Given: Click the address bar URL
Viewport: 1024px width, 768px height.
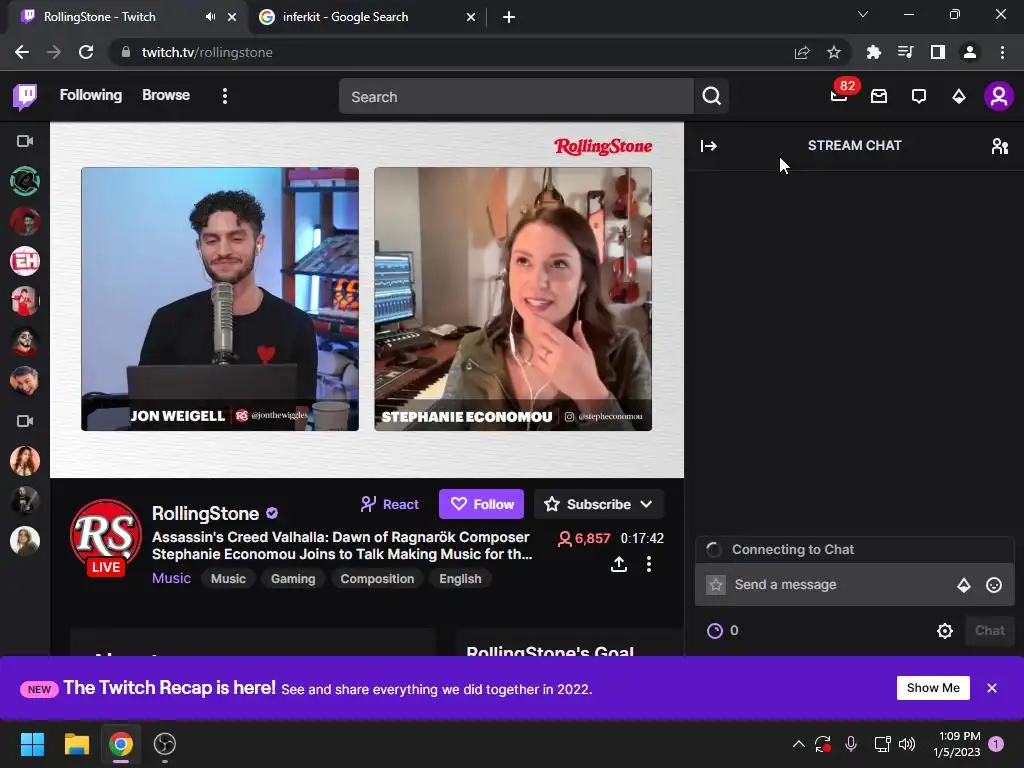Looking at the screenshot, I should point(207,52).
